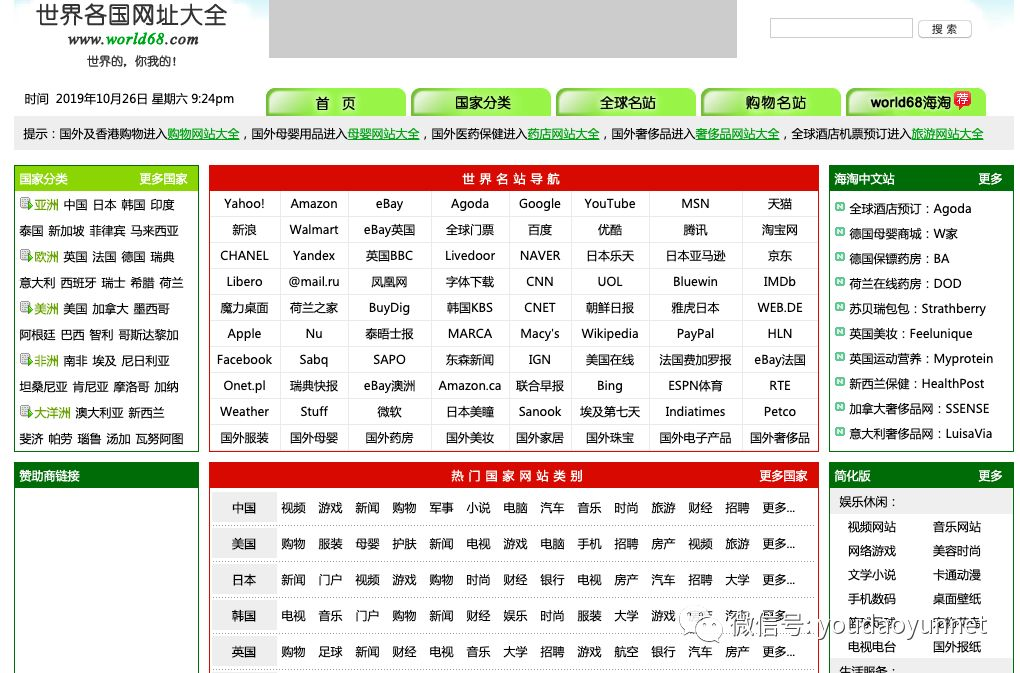Click 更多... in the 英国 row
The width and height of the screenshot is (1020, 673).
click(x=779, y=652)
